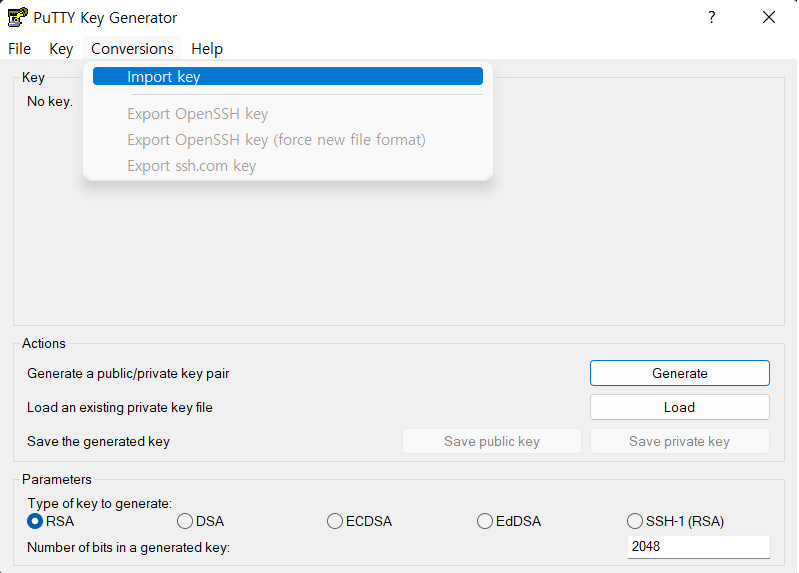Click Export OpenSSH key (force new file format)
The image size is (799, 573).
click(288, 140)
